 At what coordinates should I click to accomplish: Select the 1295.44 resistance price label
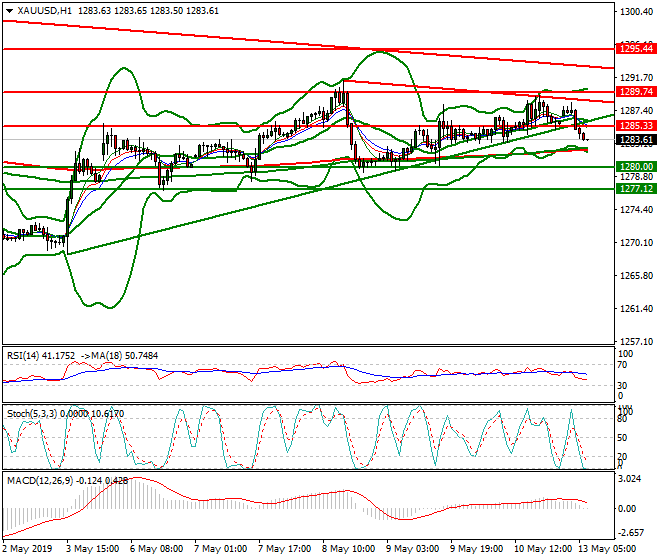pos(636,48)
